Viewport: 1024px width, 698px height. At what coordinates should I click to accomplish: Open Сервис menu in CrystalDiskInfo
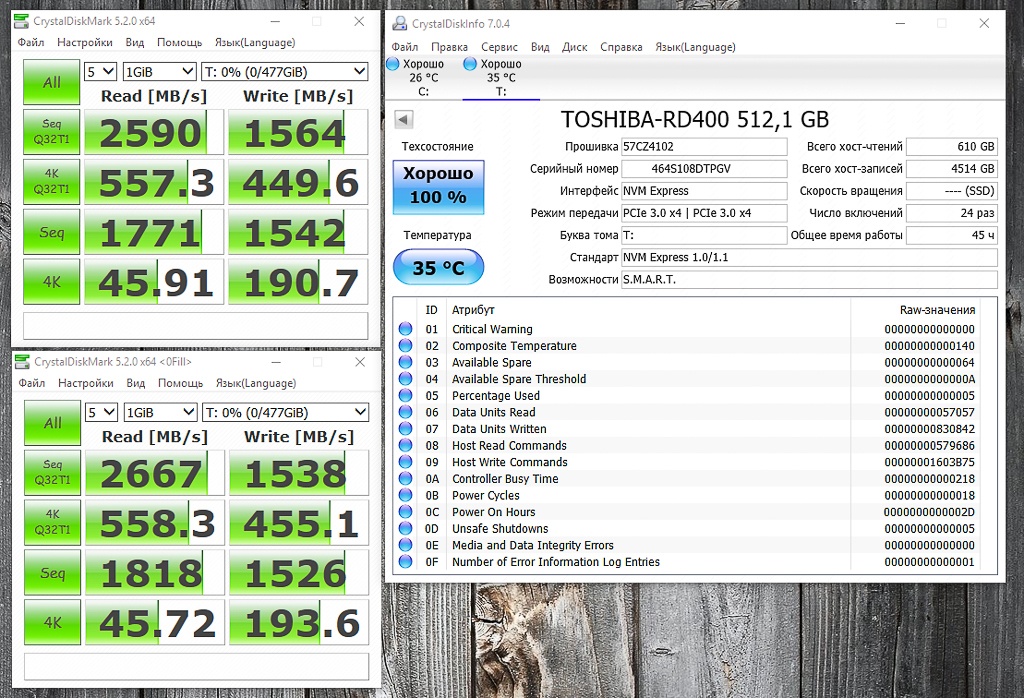[499, 47]
